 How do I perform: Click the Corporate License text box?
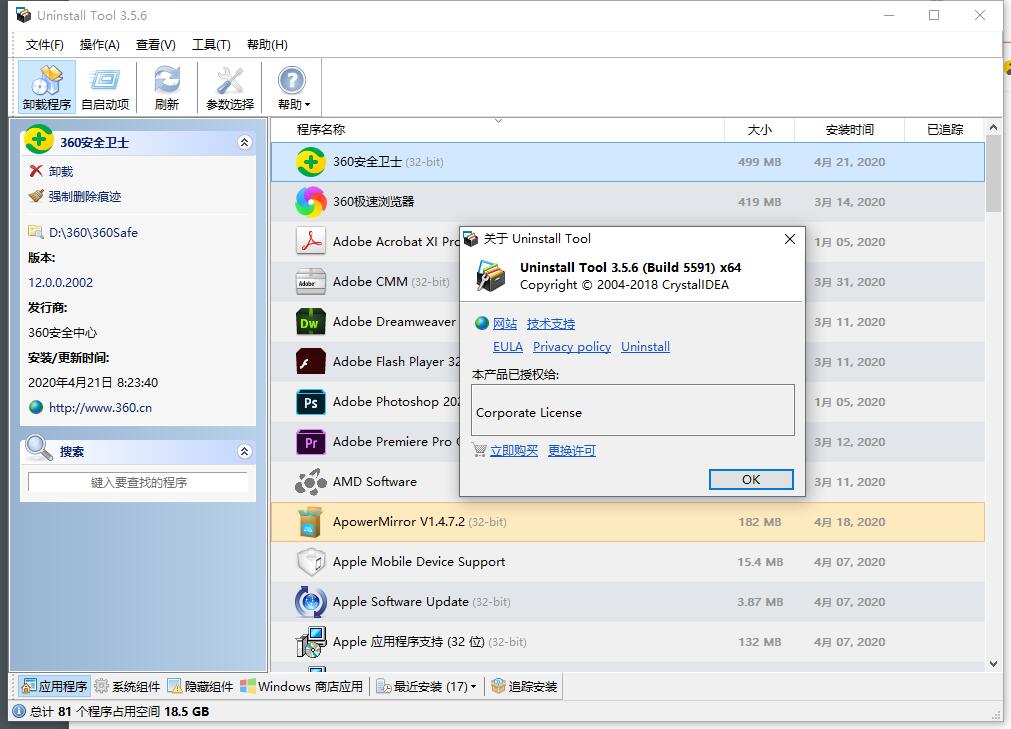[633, 411]
